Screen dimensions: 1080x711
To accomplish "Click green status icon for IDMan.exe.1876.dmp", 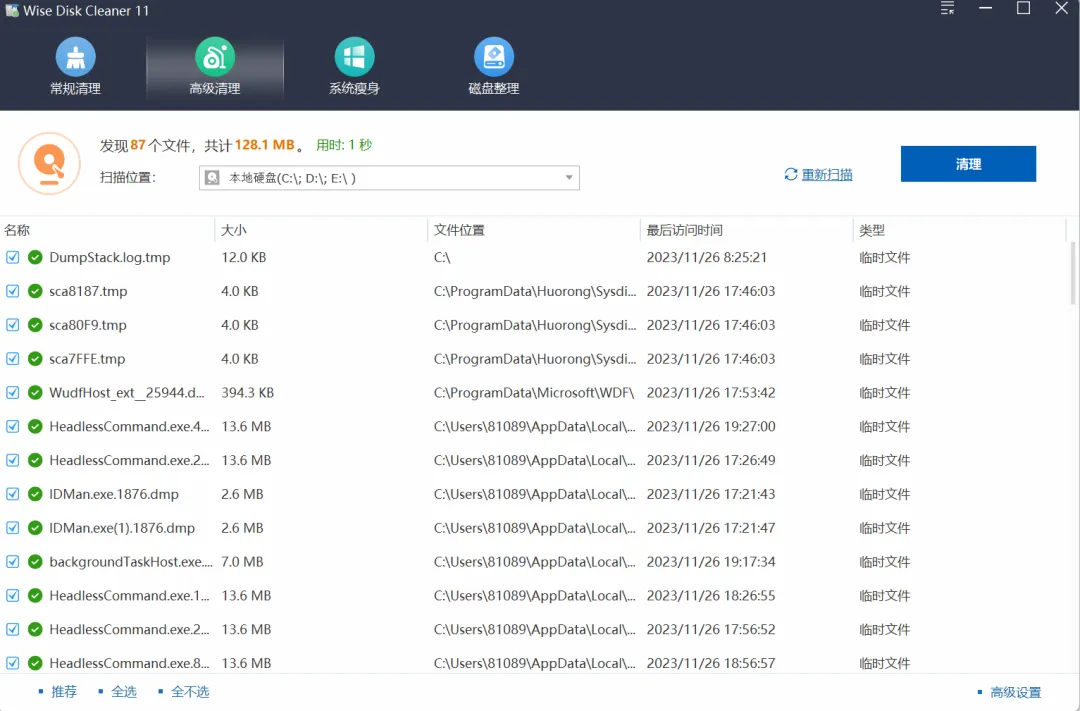I will (x=35, y=494).
